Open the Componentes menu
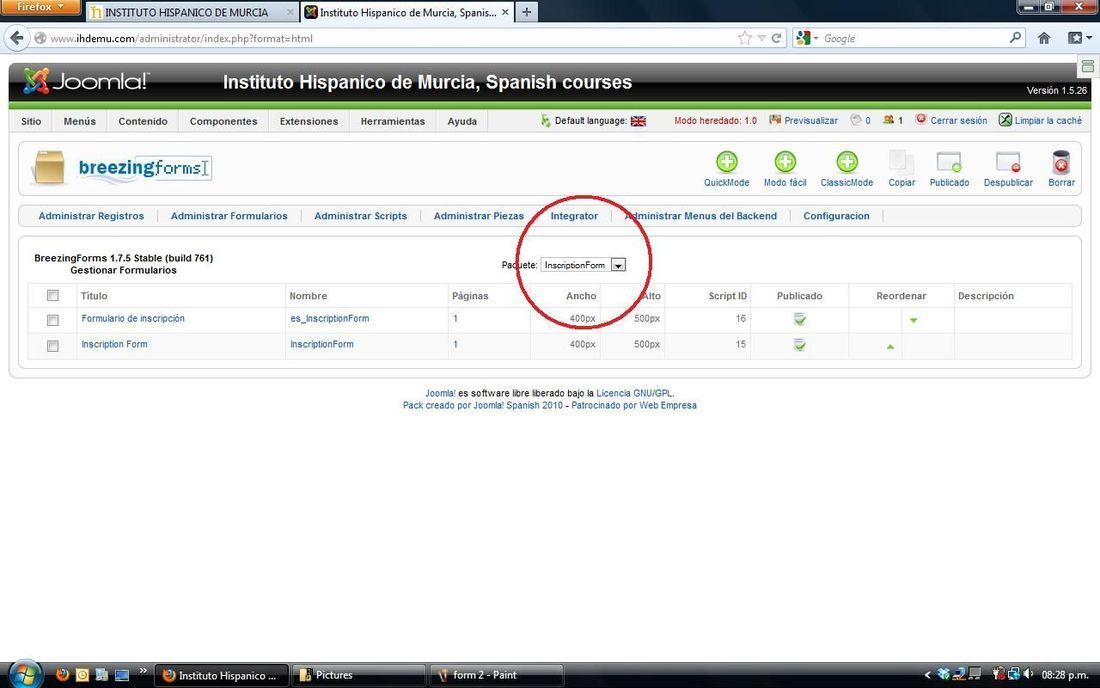The image size is (1100, 688). click(224, 121)
